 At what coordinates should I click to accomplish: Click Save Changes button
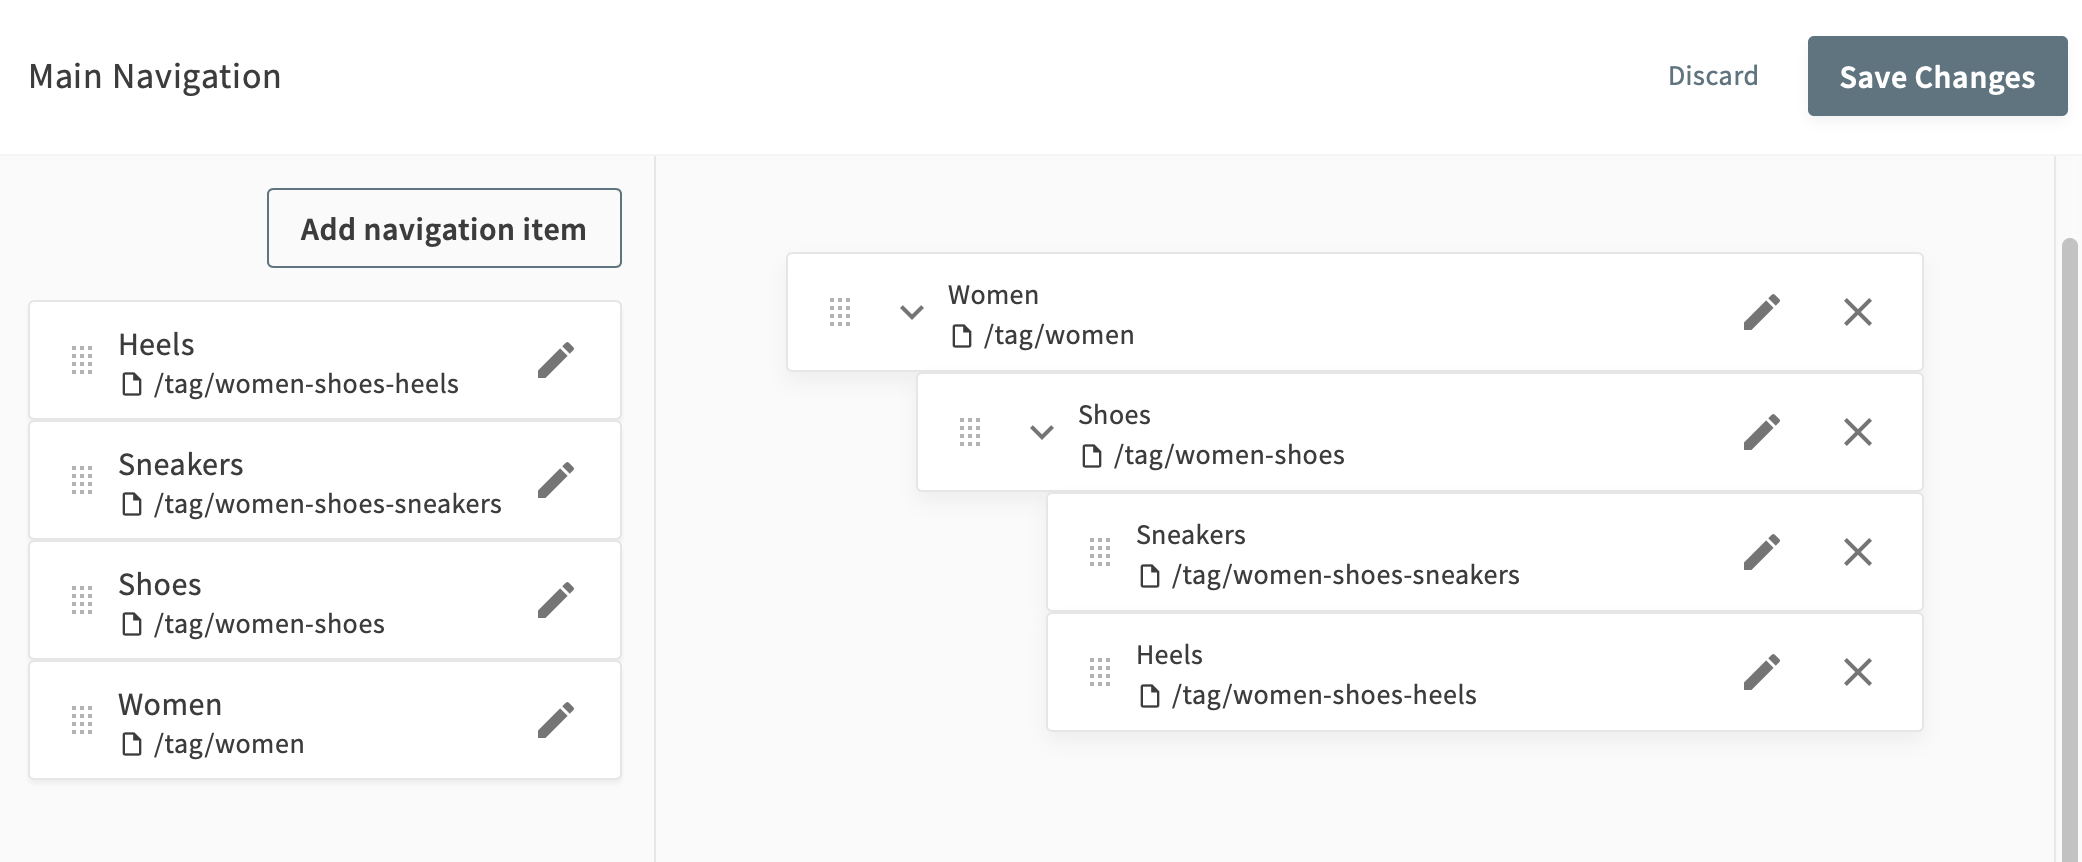(x=1937, y=76)
